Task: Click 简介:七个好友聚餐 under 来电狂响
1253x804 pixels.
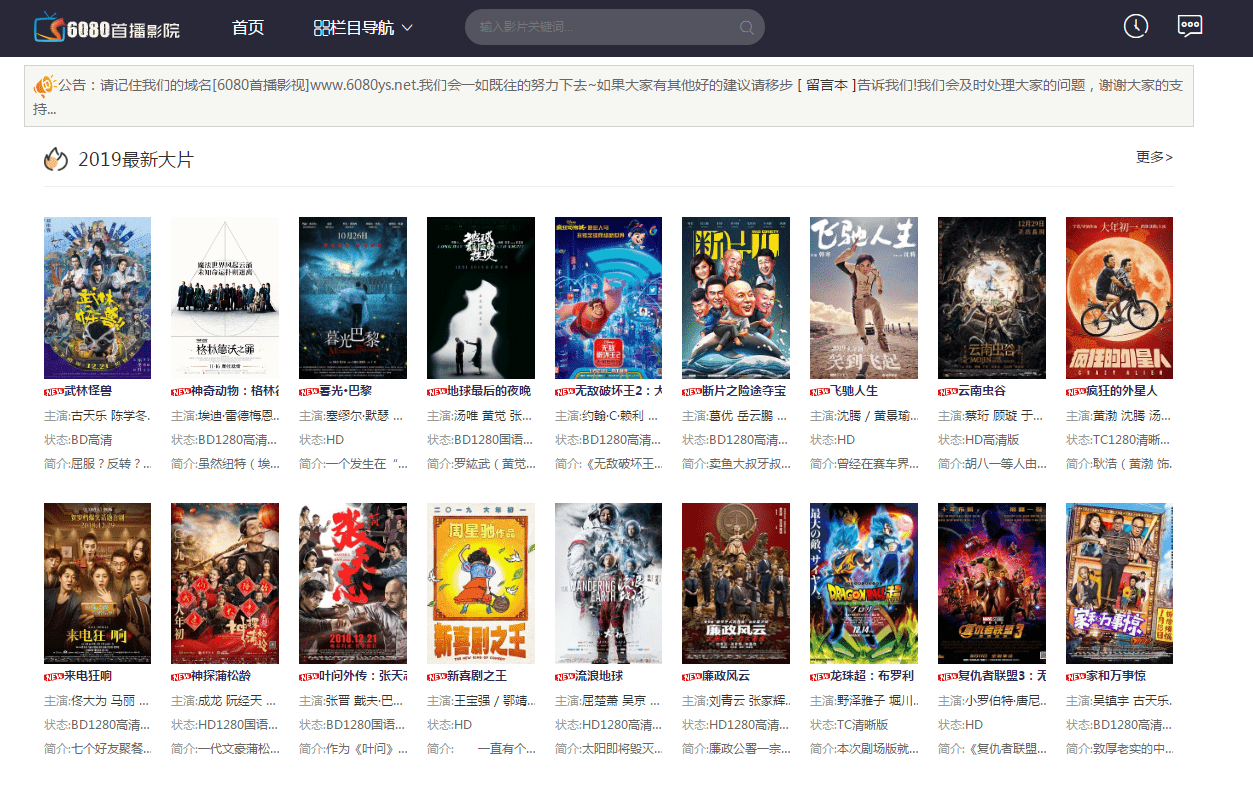Action: (x=97, y=748)
